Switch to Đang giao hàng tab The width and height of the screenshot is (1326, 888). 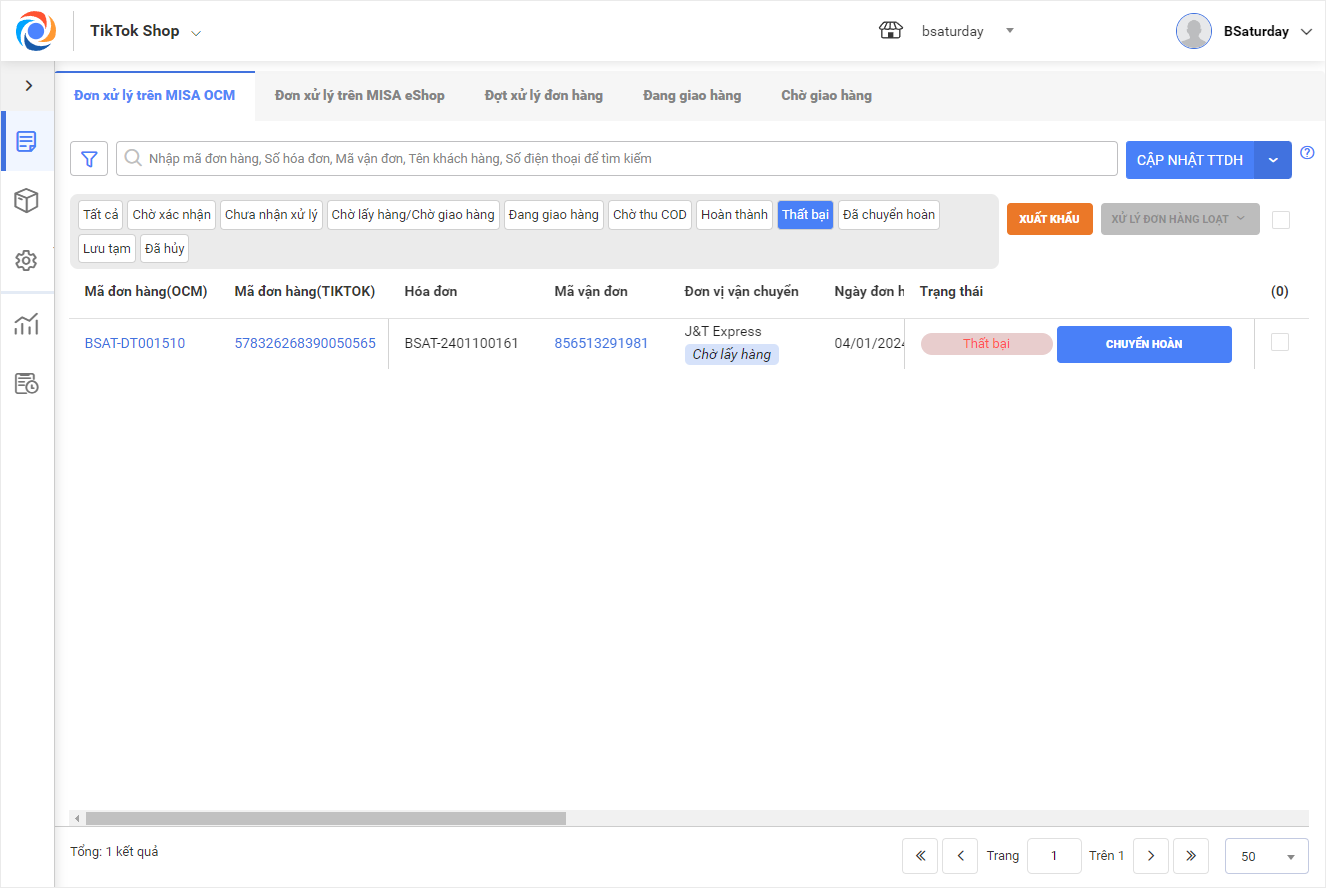(692, 96)
